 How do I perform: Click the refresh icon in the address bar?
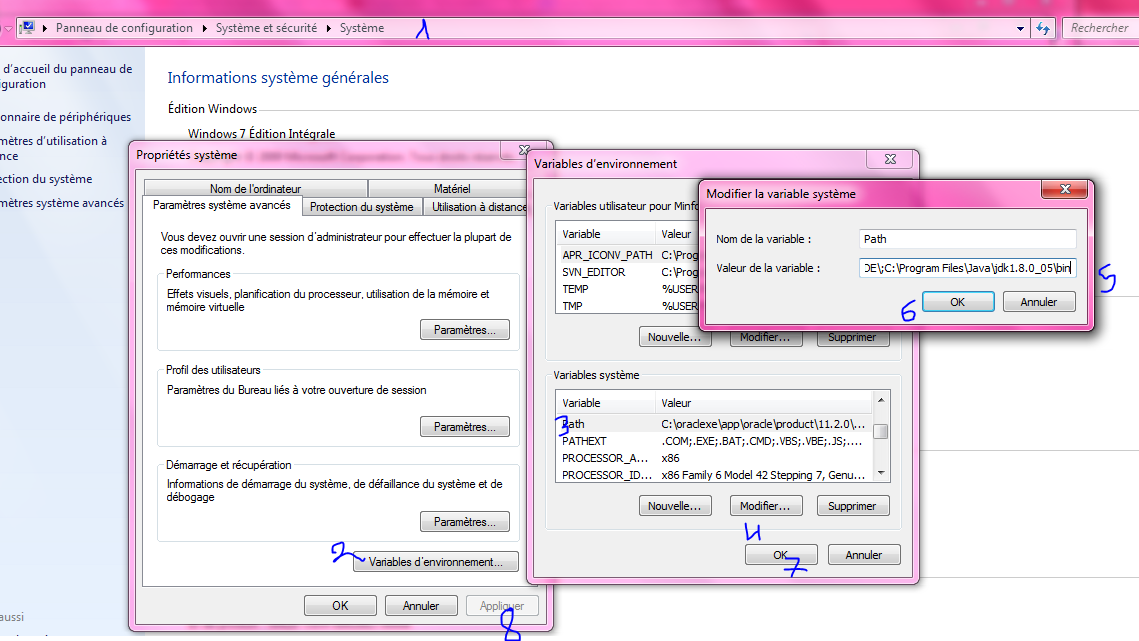1043,28
